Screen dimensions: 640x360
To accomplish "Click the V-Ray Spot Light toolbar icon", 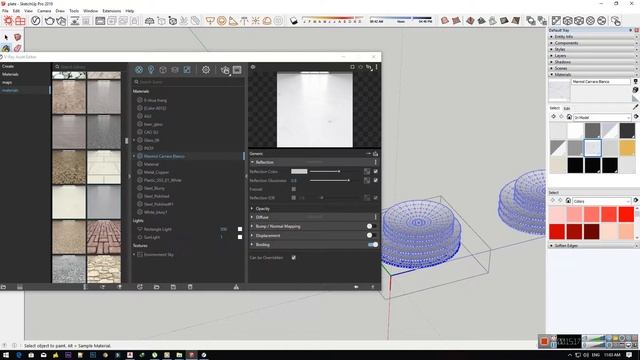I will (x=233, y=21).
